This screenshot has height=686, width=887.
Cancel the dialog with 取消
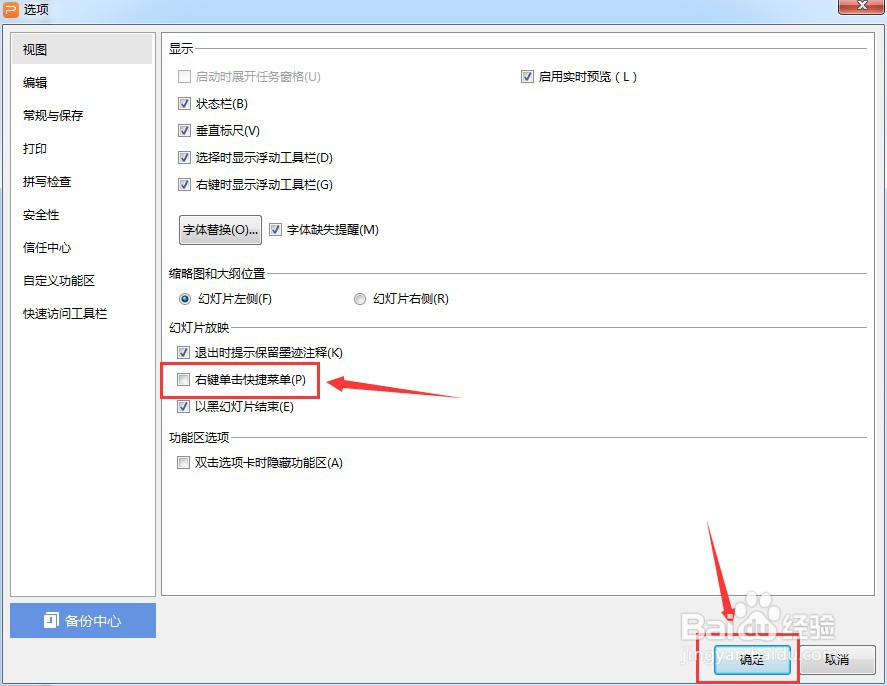point(837,659)
